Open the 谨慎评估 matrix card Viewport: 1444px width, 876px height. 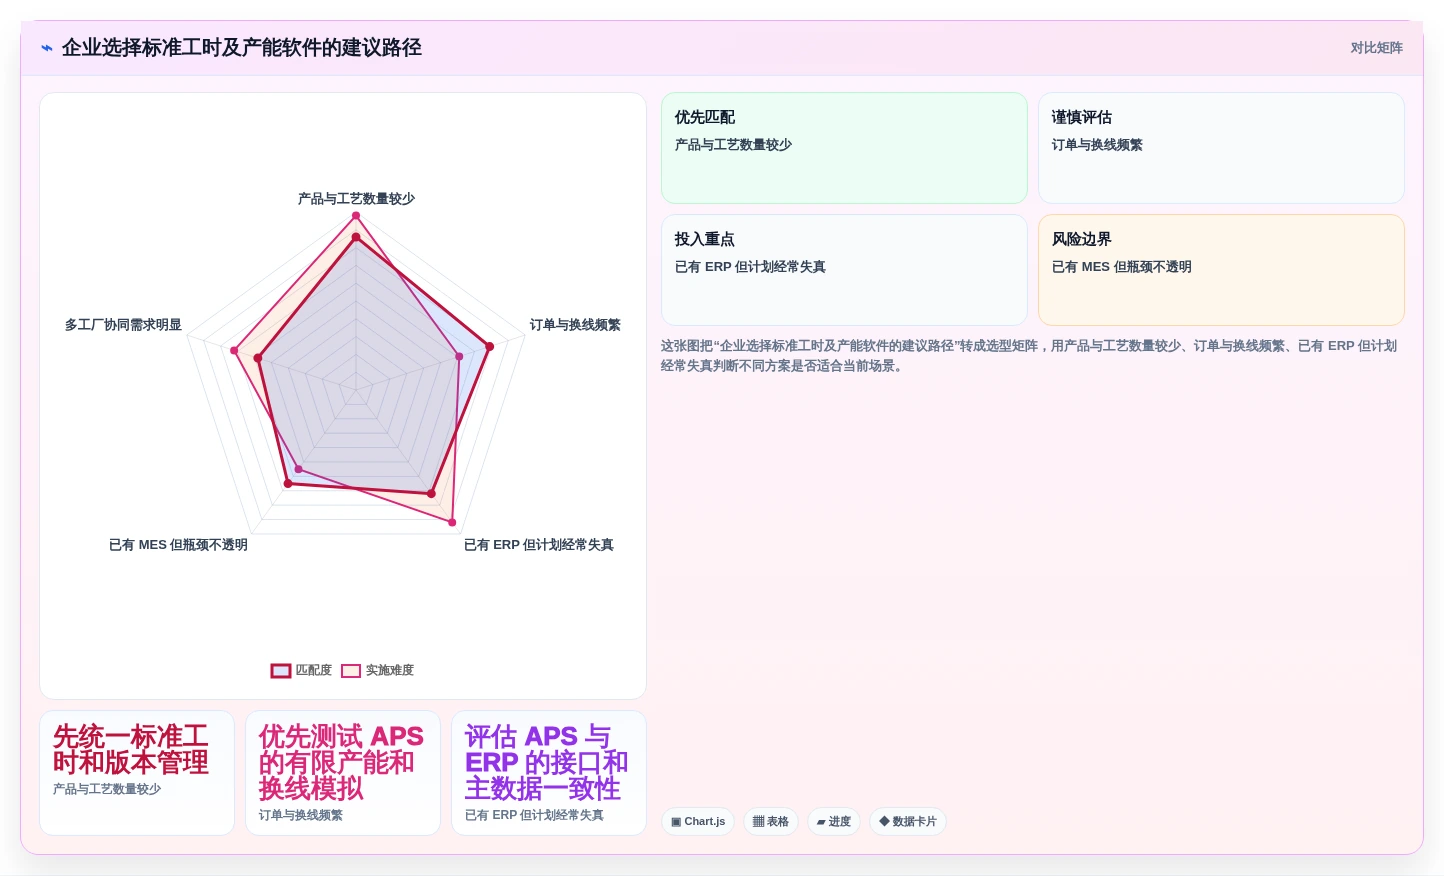coord(1221,148)
